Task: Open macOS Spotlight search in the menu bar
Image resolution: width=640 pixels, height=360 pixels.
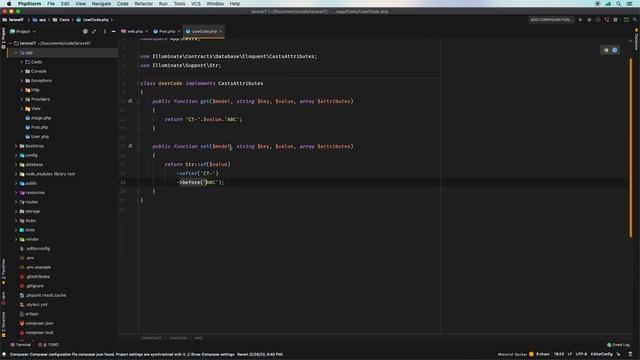Action: [618, 4]
